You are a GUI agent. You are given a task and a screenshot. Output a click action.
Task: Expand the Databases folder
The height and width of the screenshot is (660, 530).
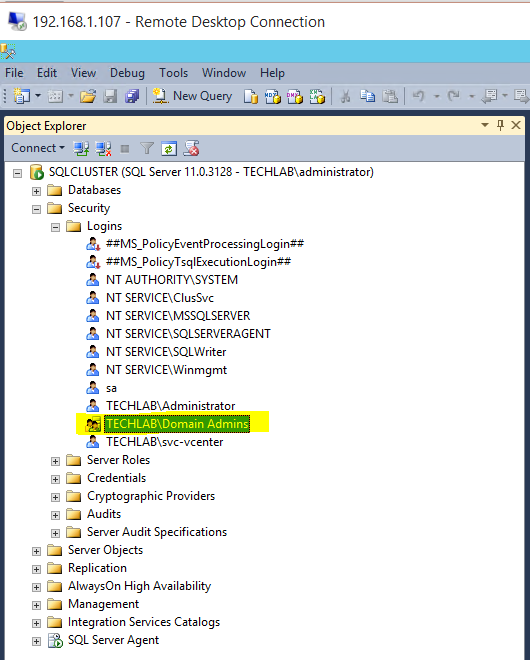pos(37,191)
